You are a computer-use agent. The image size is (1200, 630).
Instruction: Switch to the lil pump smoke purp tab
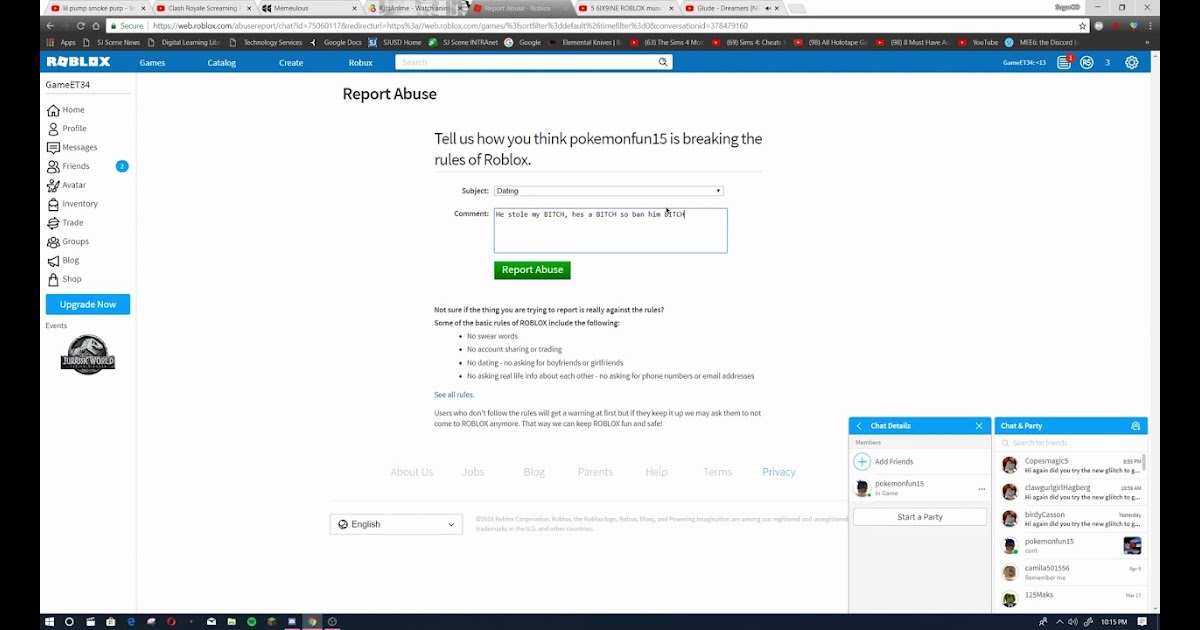coord(96,8)
